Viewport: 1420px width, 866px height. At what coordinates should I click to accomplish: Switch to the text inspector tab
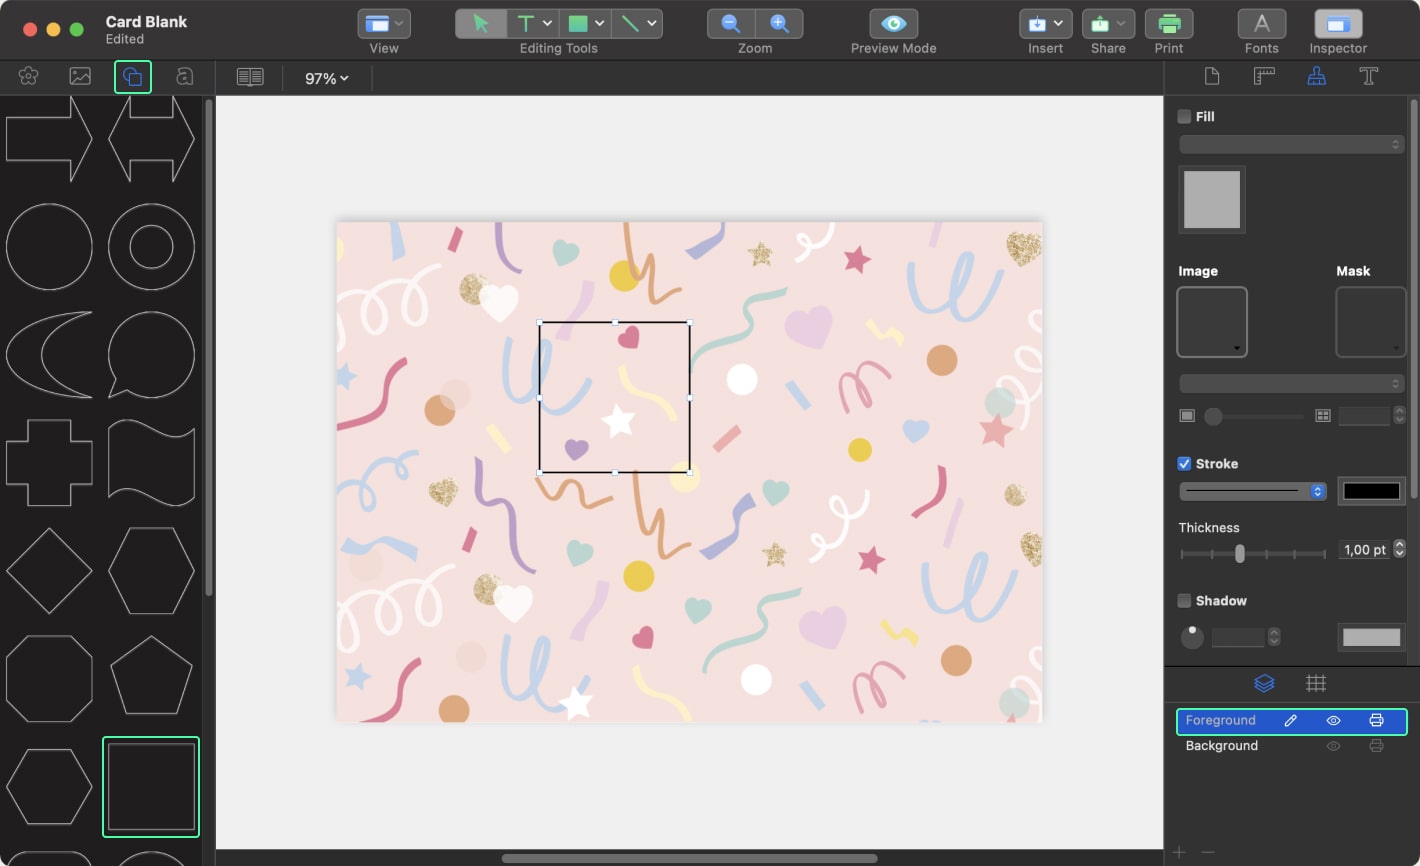1368,77
